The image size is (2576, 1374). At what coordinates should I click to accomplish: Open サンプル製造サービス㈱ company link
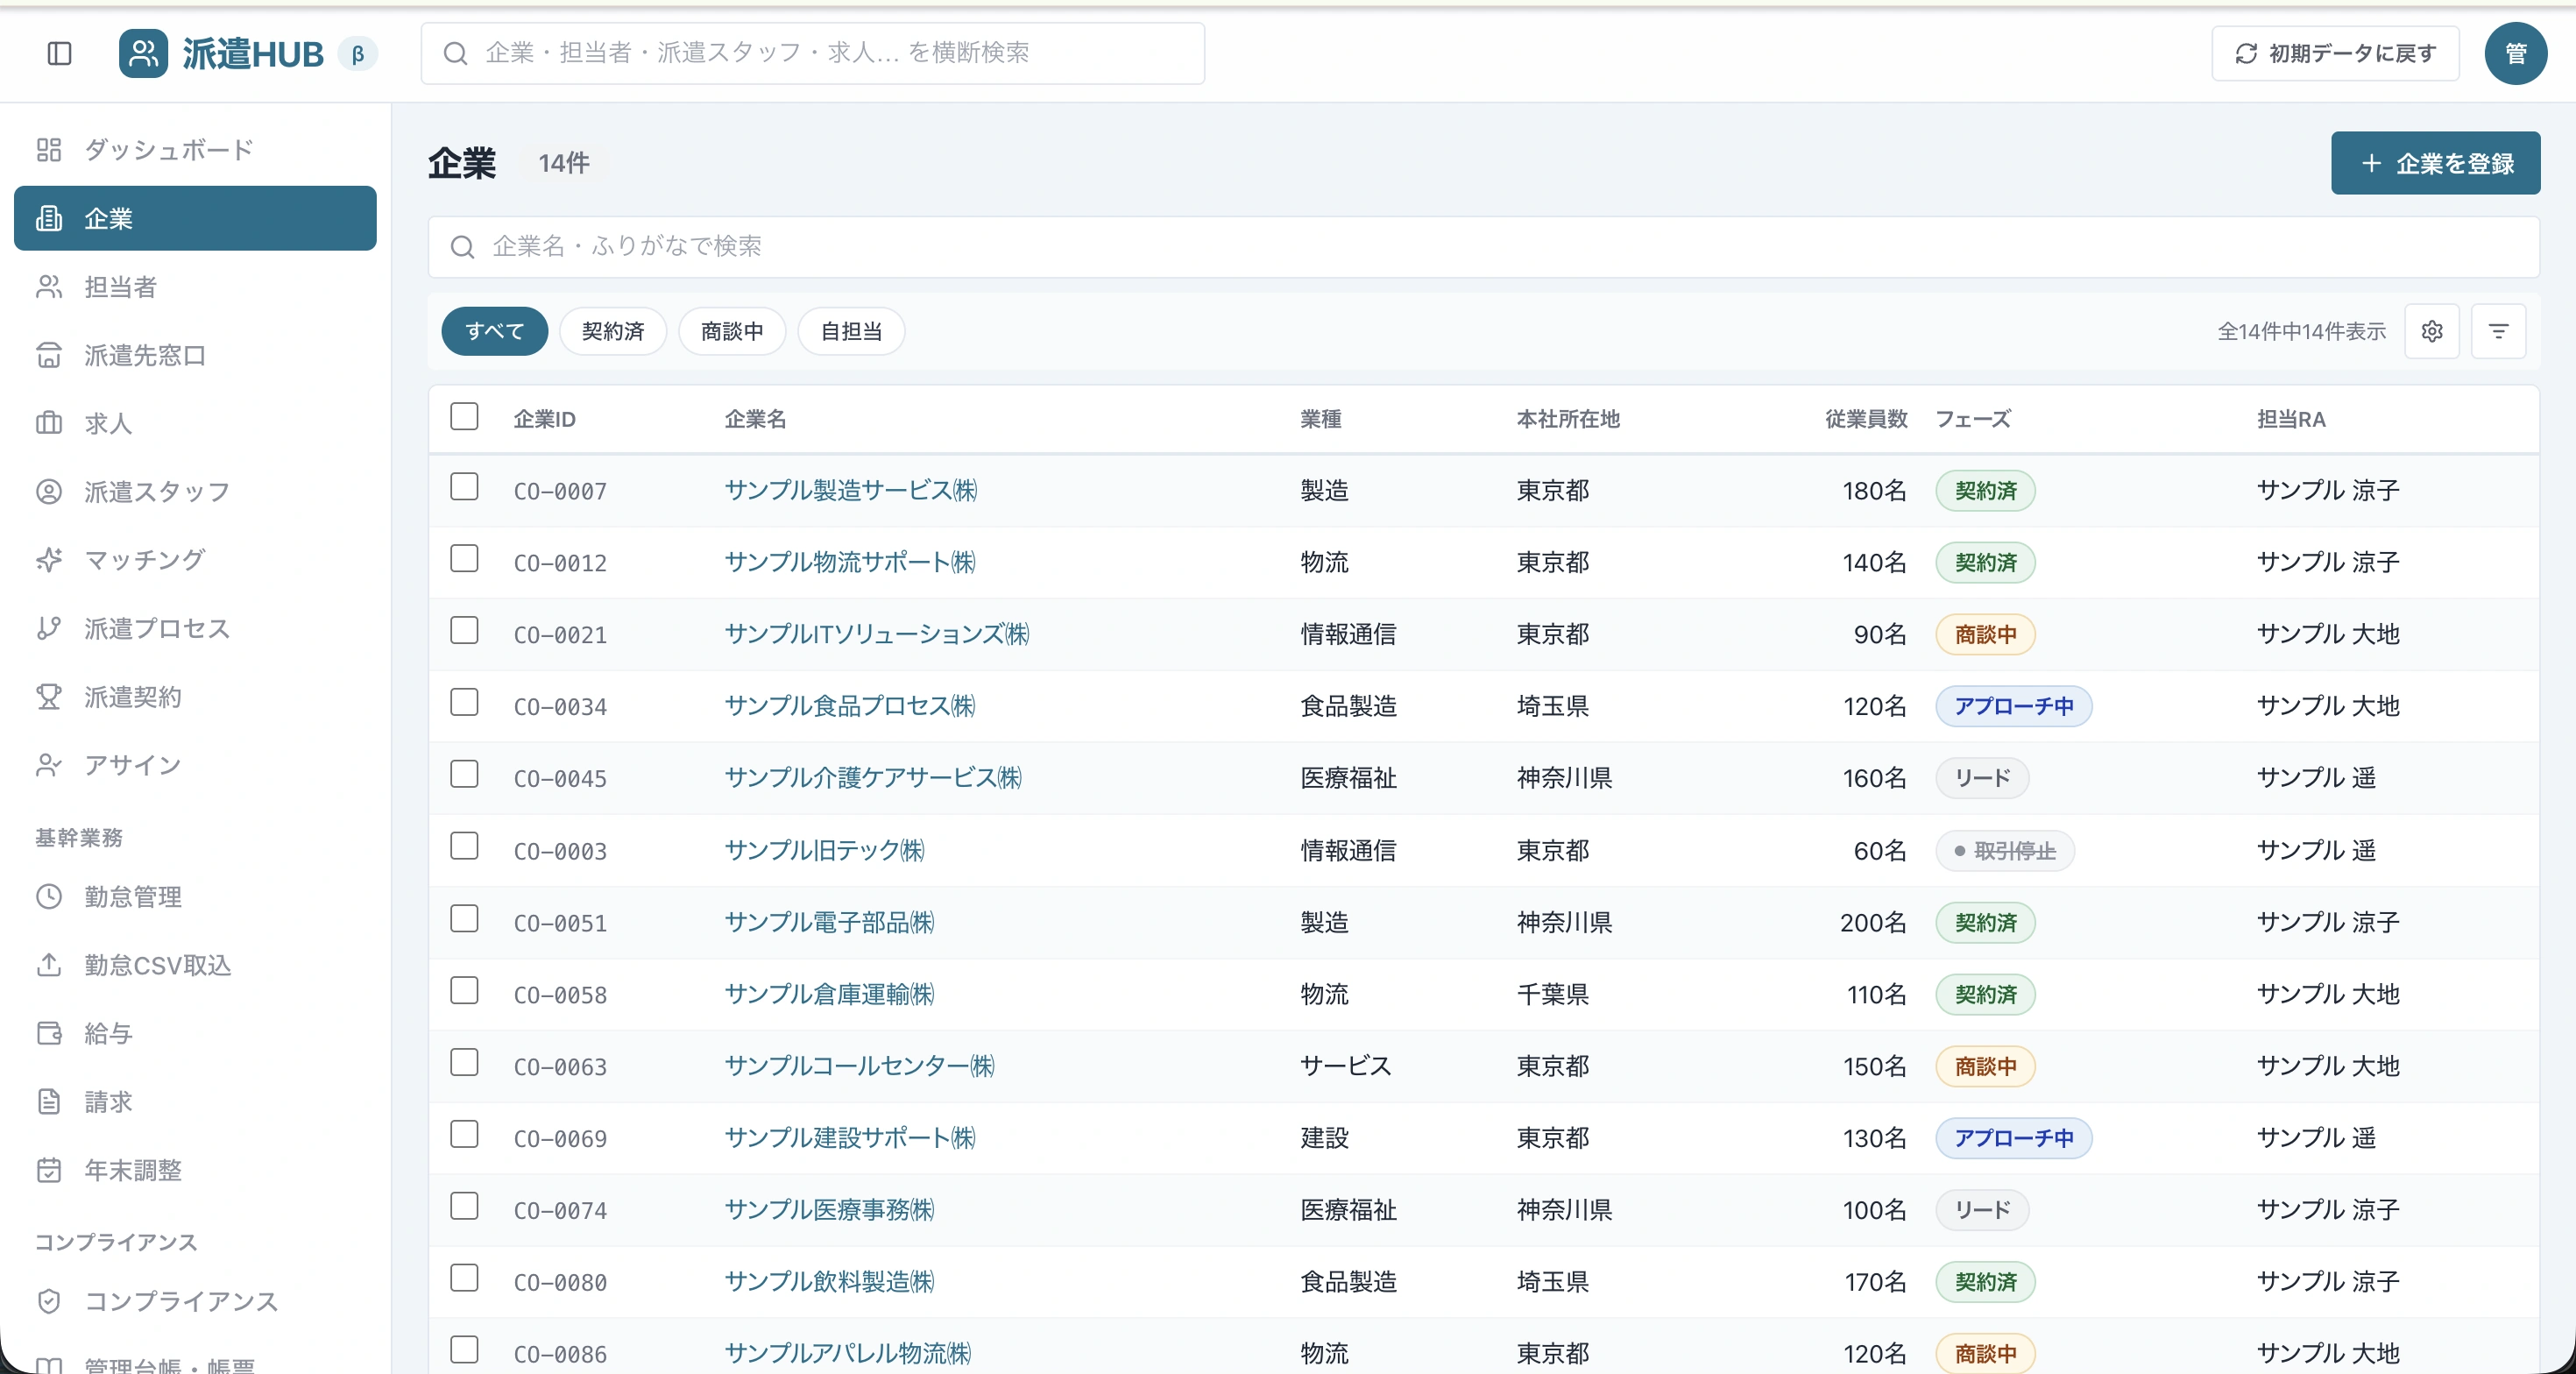(x=850, y=490)
